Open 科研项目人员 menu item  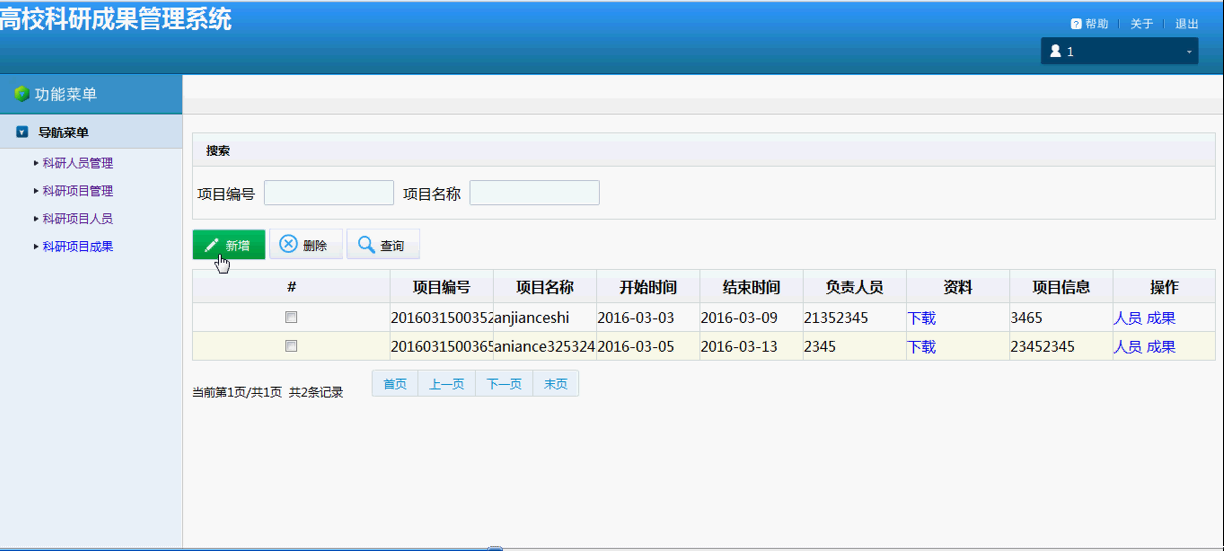78,219
